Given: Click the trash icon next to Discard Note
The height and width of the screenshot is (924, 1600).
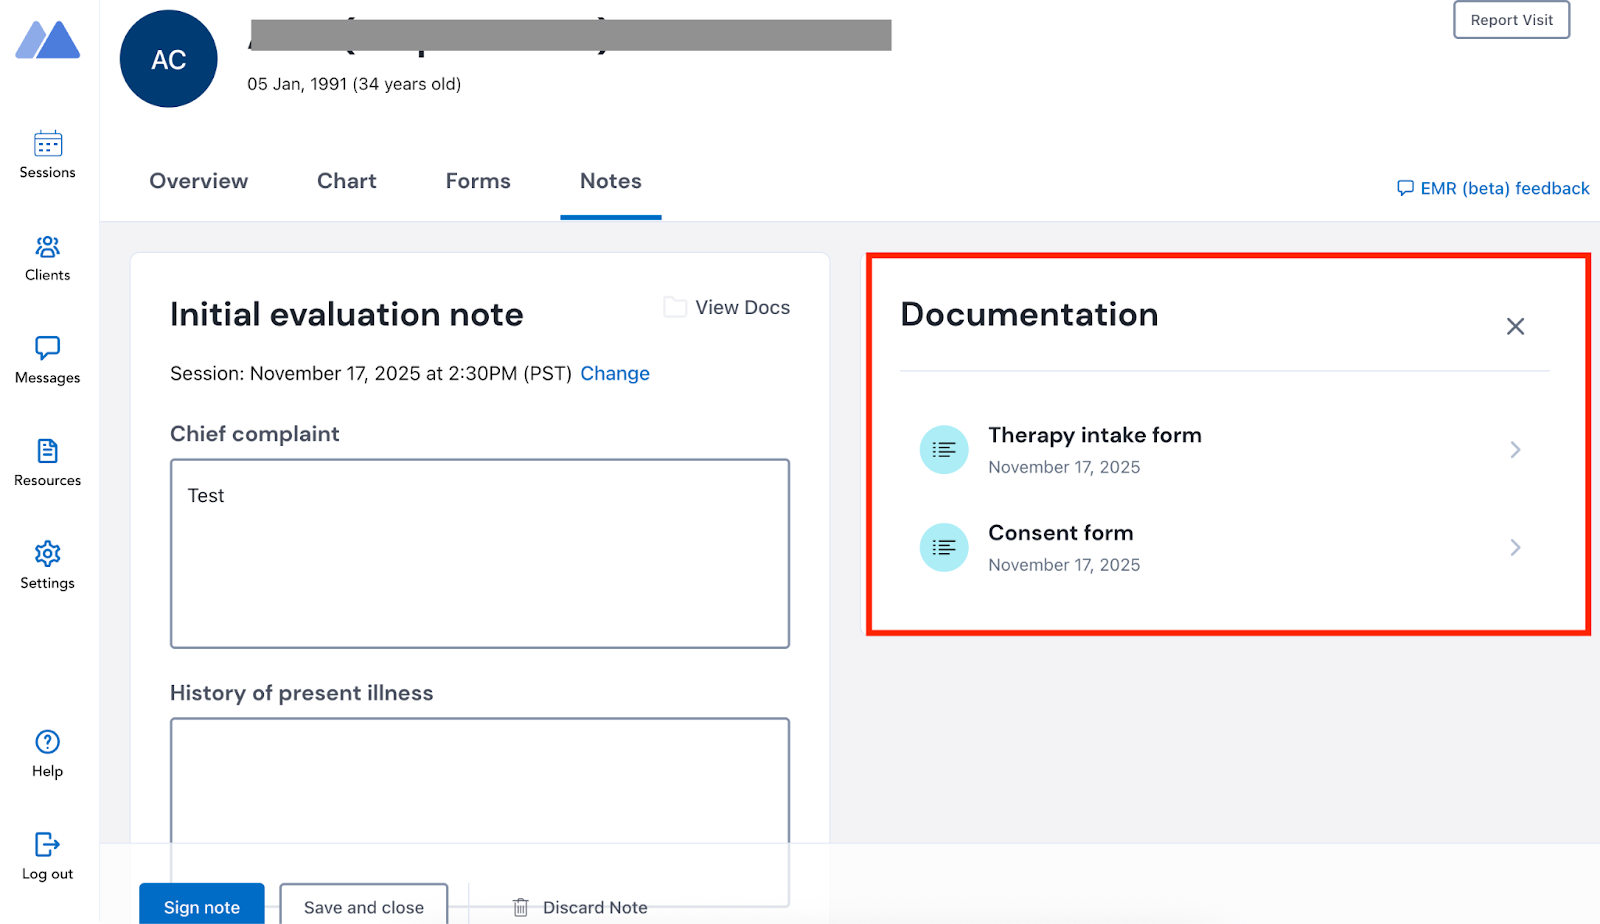Looking at the screenshot, I should 521,907.
